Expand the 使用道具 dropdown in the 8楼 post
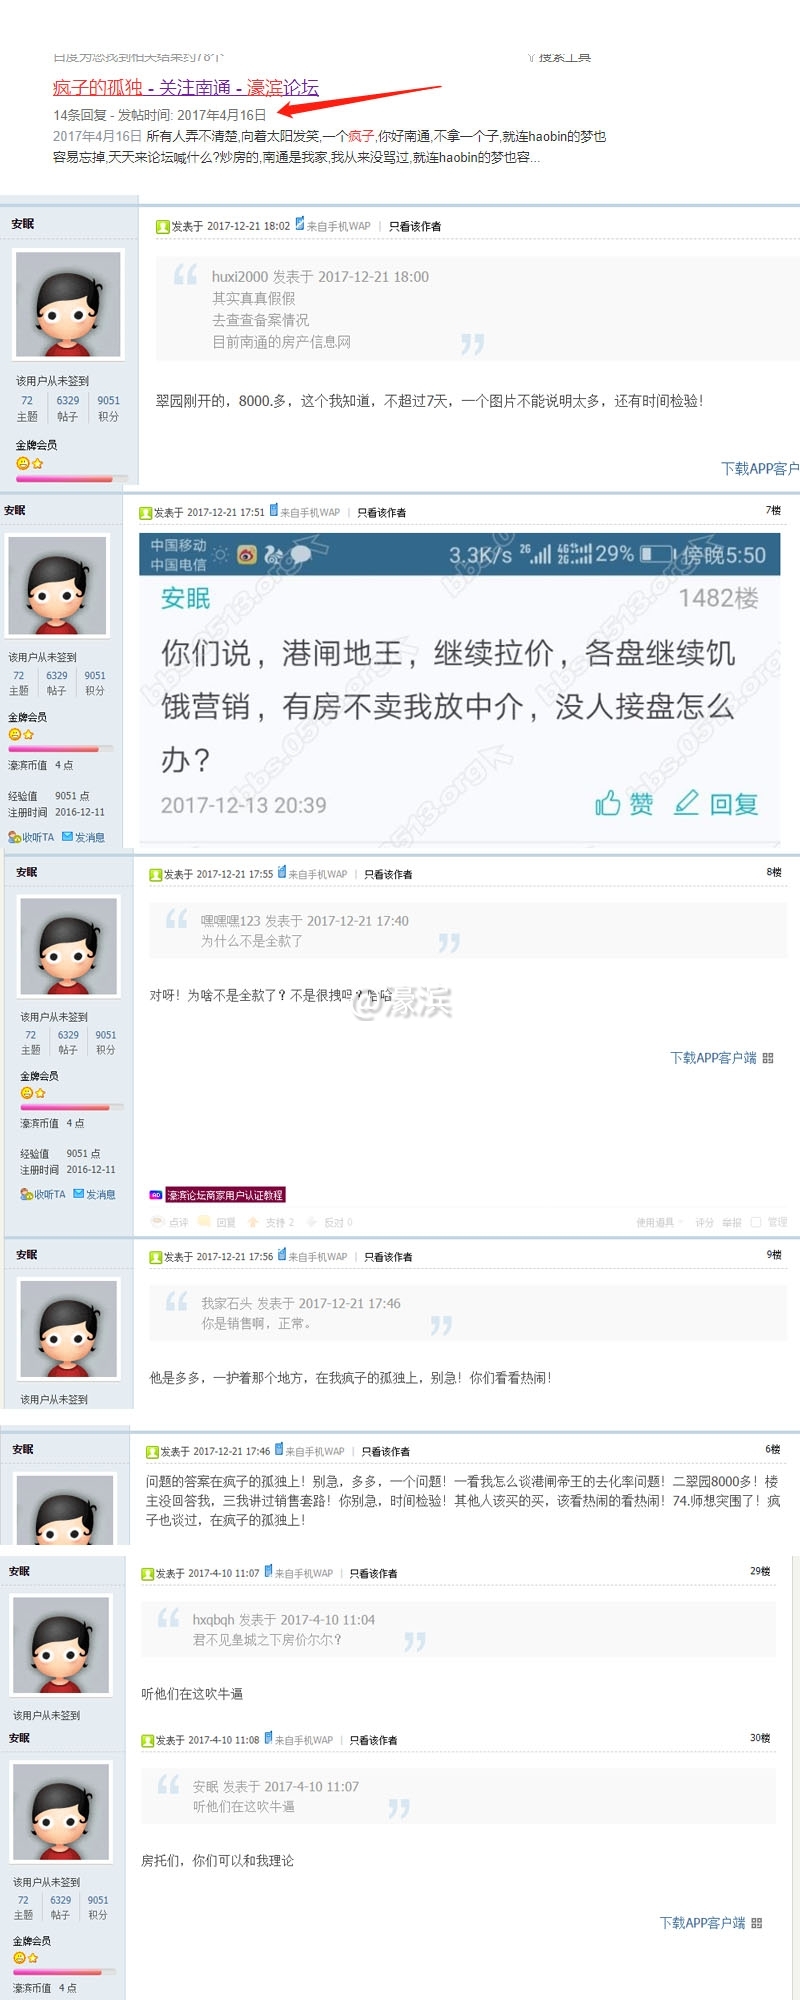800x2000 pixels. point(659,1222)
